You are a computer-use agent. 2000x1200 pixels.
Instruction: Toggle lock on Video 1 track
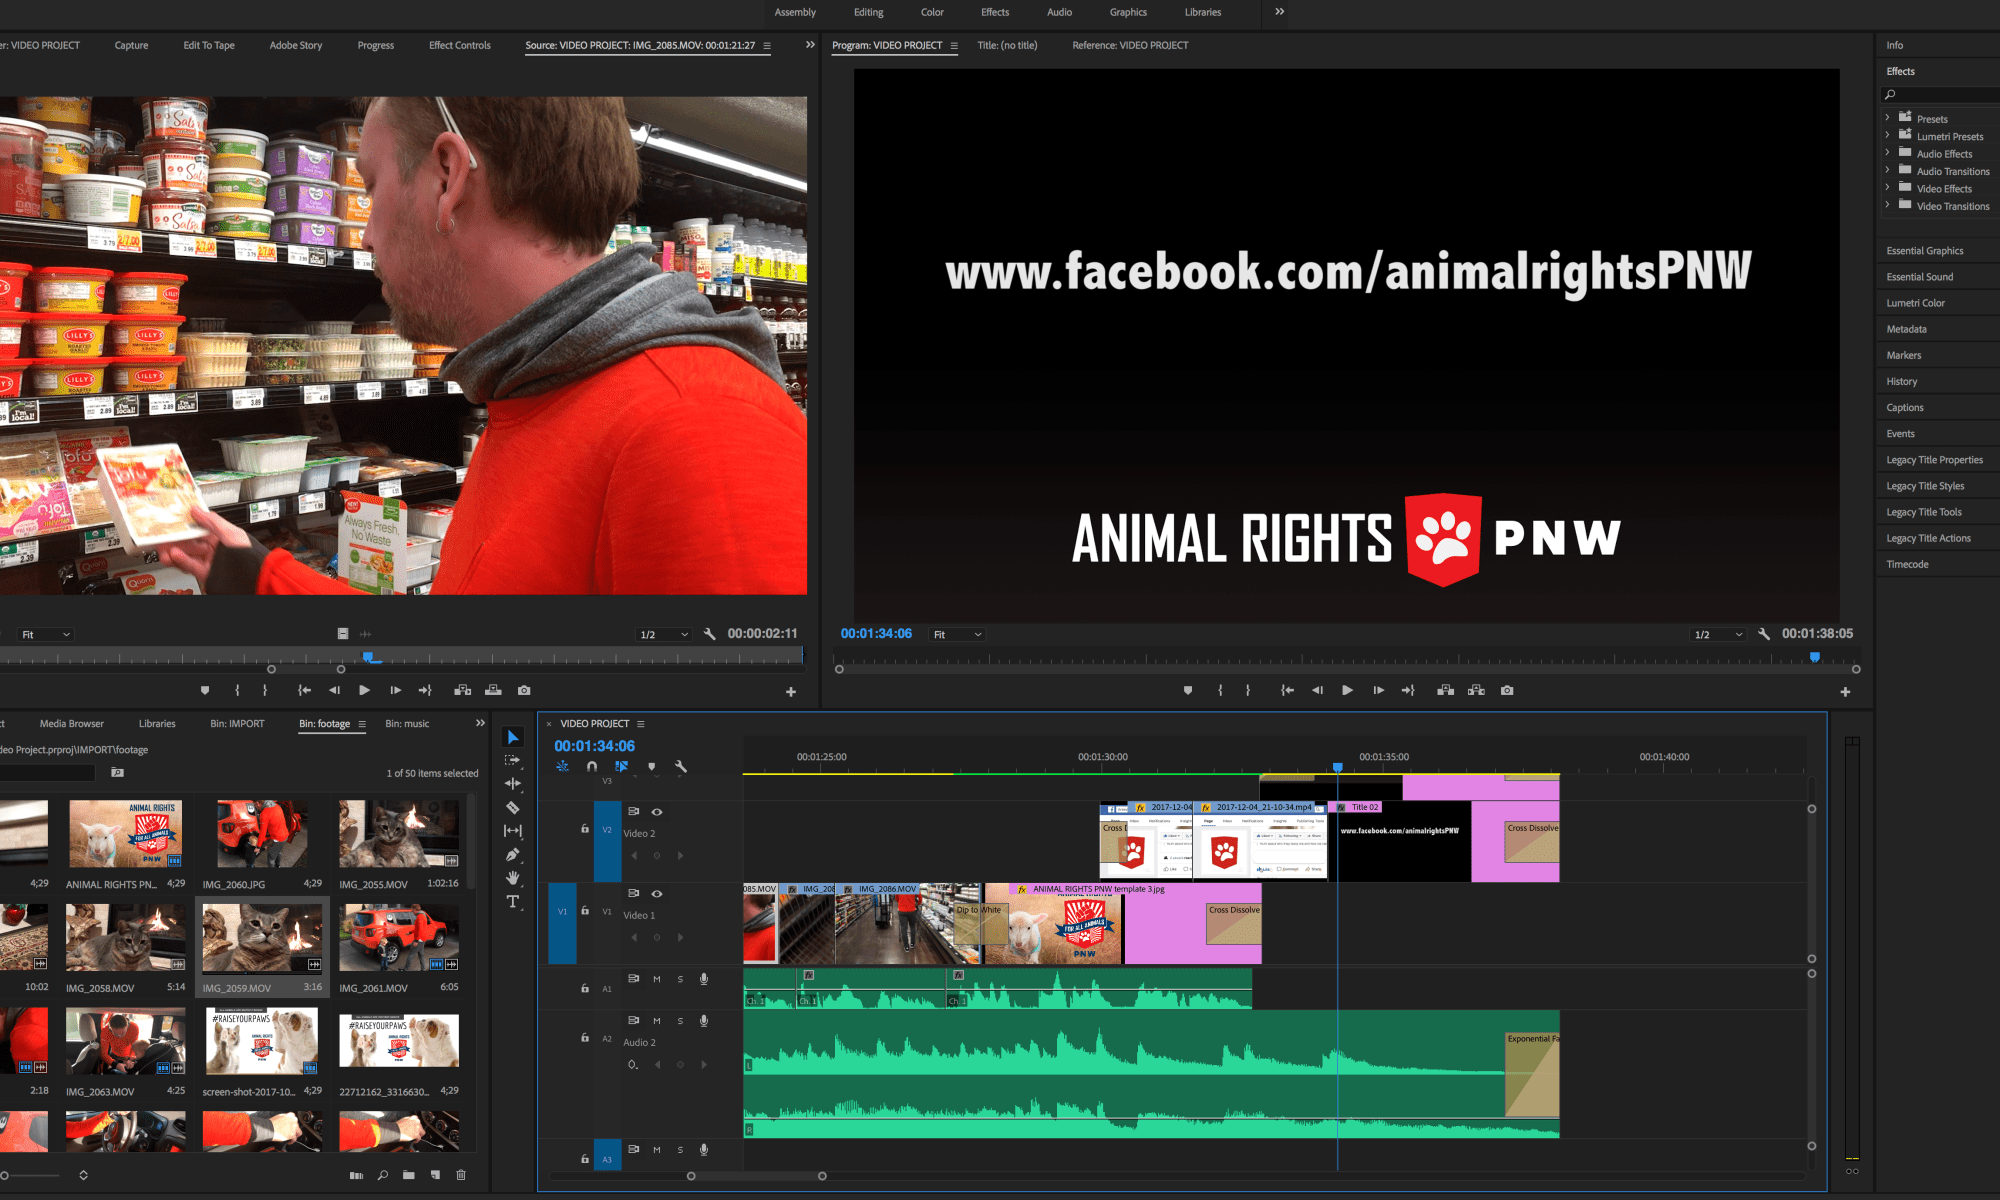(585, 911)
